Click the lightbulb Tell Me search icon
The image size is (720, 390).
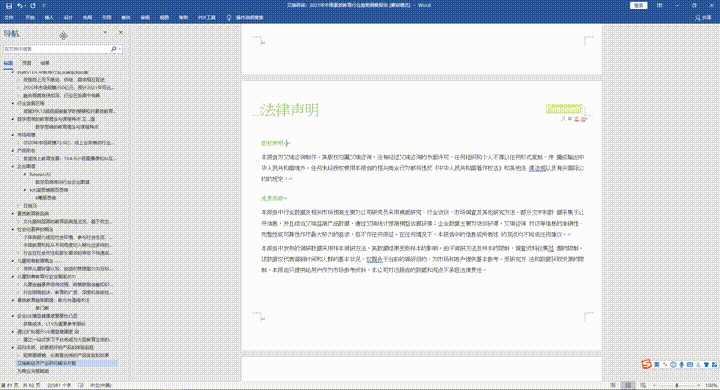coord(229,17)
